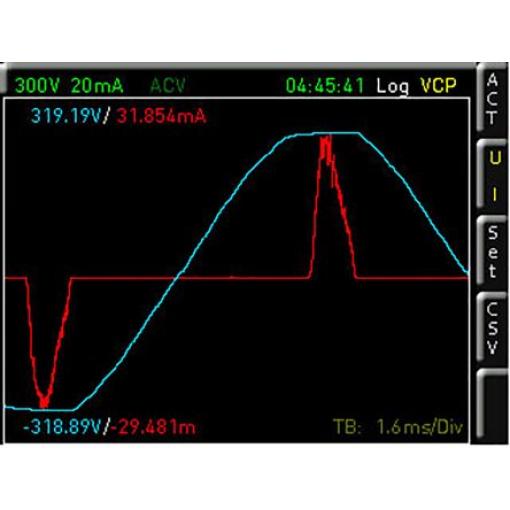Click the 20mA range indicator
The image size is (510, 510).
pos(97,85)
